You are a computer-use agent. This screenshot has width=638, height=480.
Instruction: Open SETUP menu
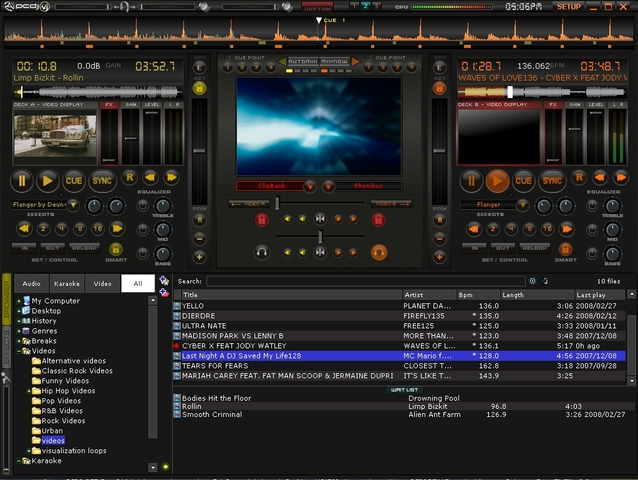pos(568,7)
